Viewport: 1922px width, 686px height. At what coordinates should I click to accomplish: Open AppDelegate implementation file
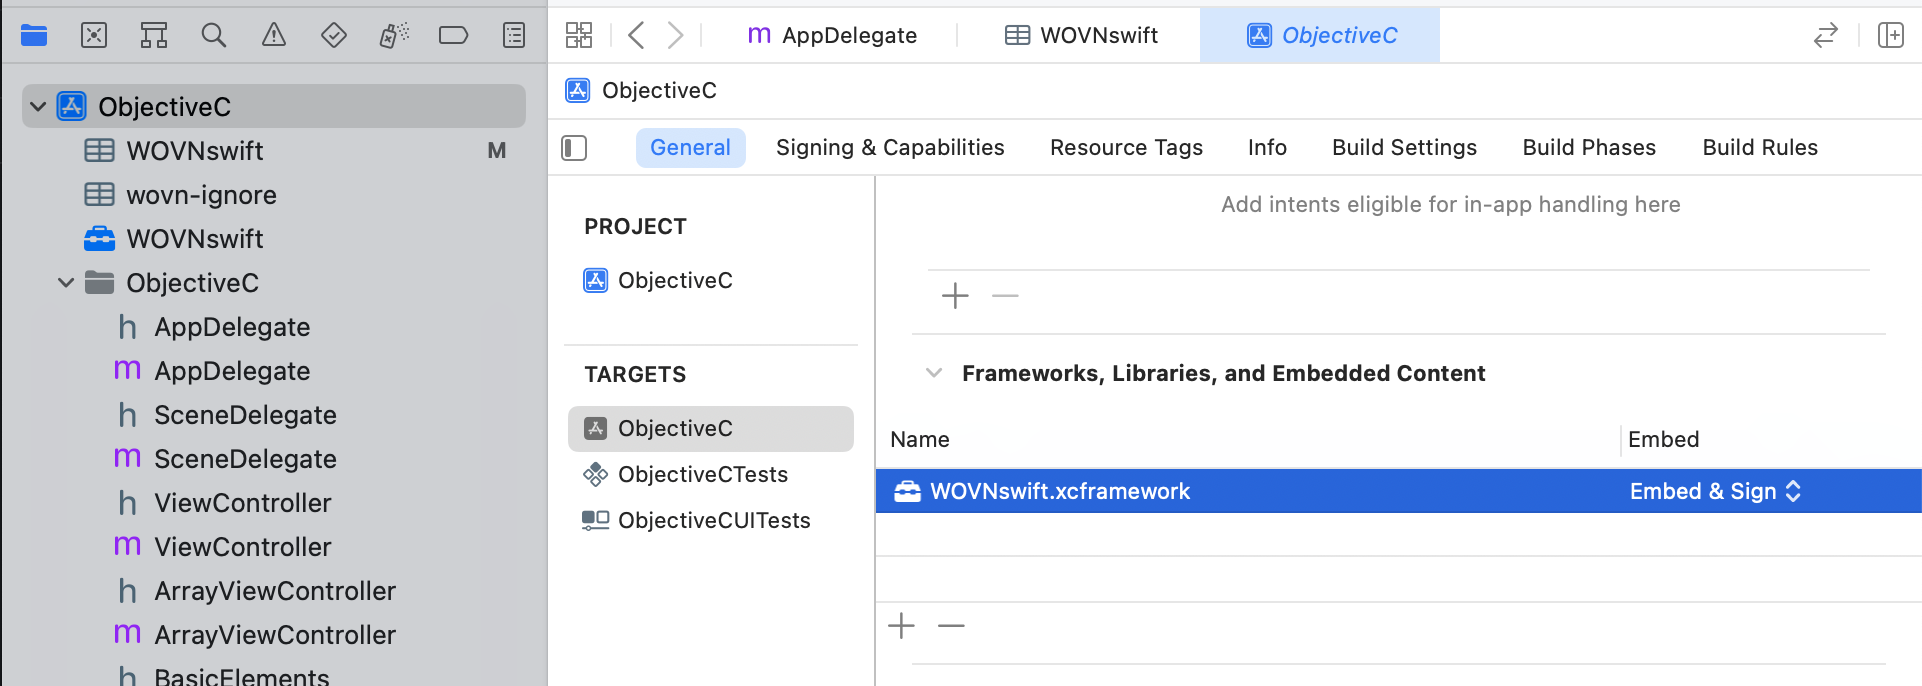pos(232,371)
